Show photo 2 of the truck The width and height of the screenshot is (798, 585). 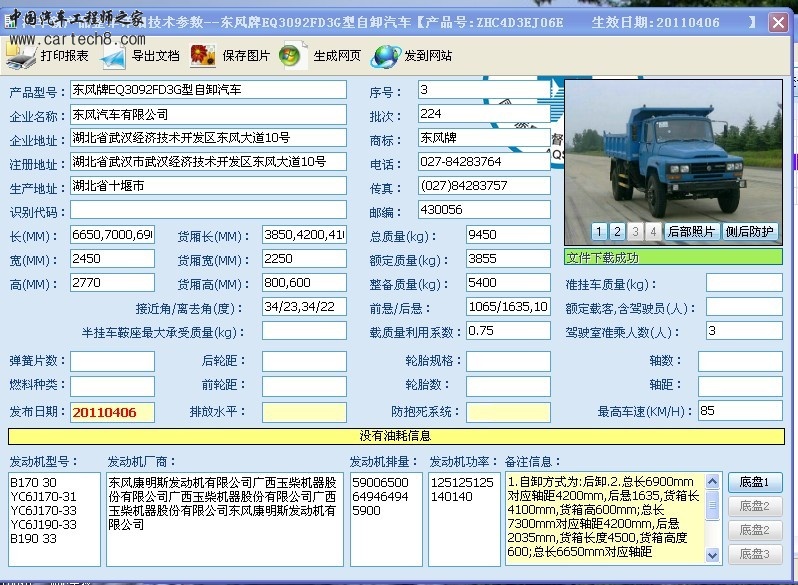tap(617, 232)
